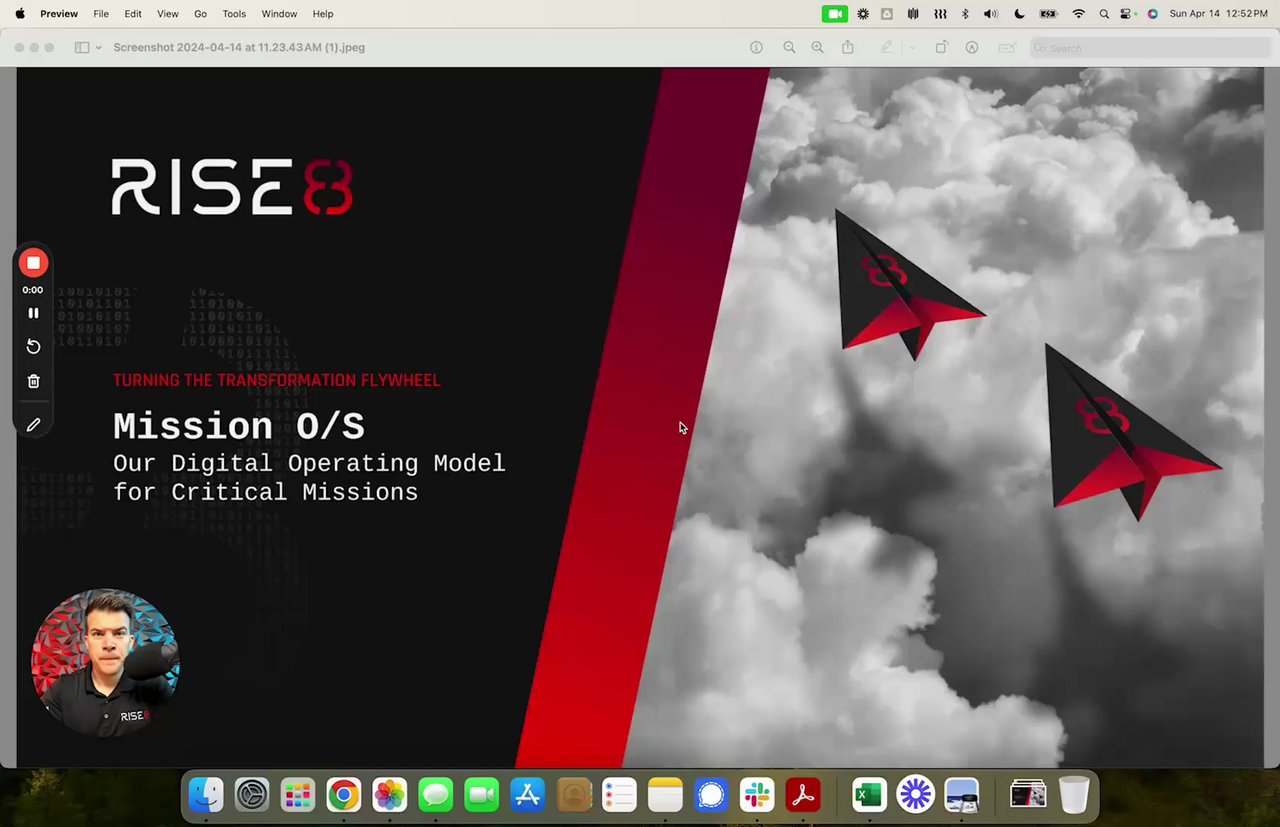Open the Preview app menu
The image size is (1280, 827).
59,14
